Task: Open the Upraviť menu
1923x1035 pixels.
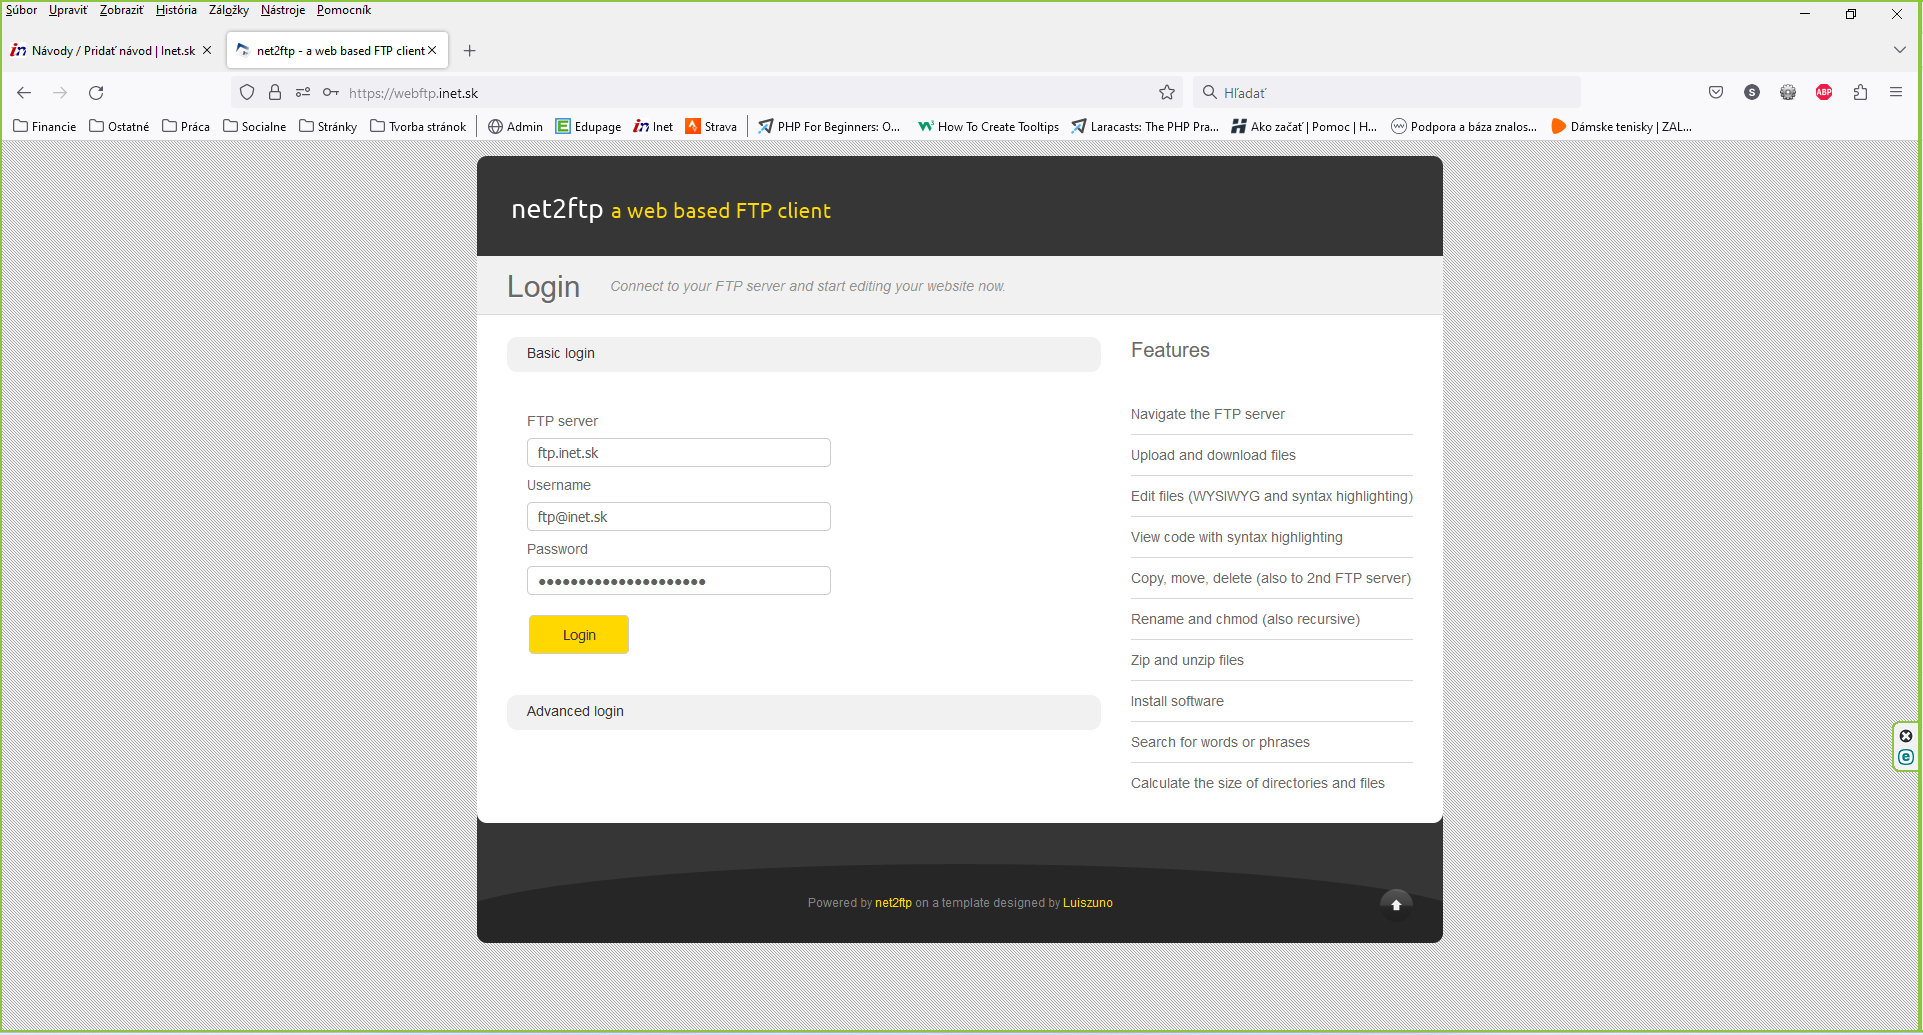Action: (68, 10)
